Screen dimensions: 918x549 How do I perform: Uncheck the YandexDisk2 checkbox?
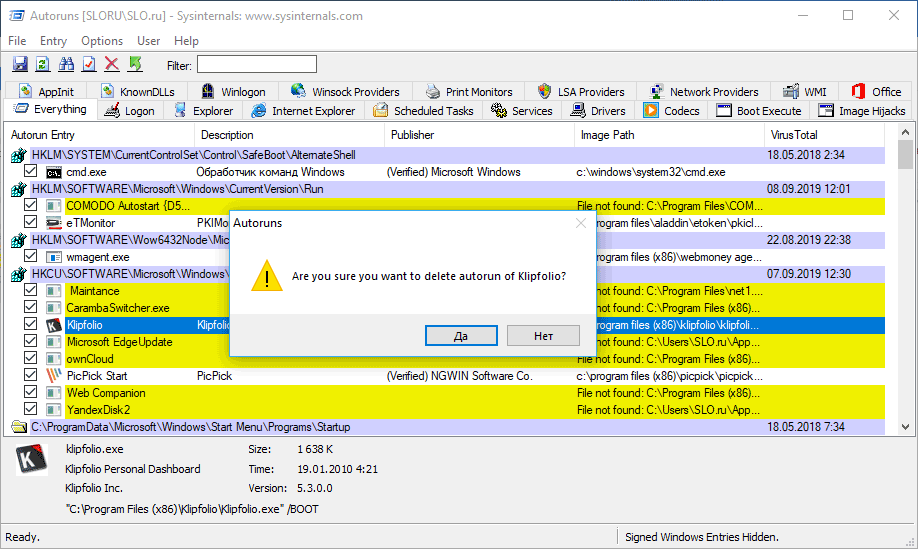(30, 409)
